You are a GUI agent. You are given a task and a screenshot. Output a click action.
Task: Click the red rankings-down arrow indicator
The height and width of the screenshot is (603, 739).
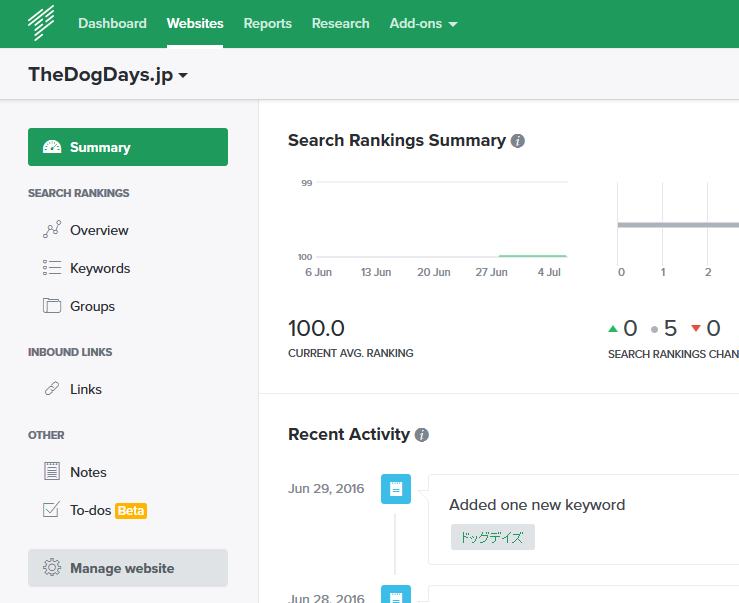(696, 328)
